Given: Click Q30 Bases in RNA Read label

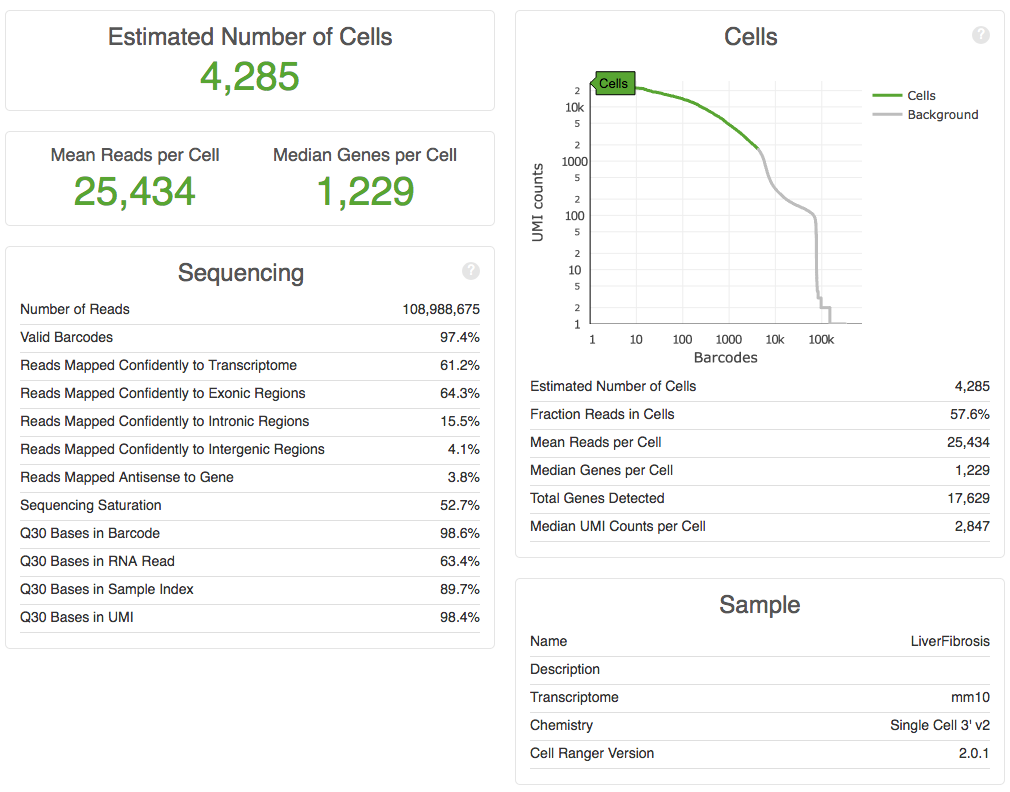Looking at the screenshot, I should tap(97, 561).
